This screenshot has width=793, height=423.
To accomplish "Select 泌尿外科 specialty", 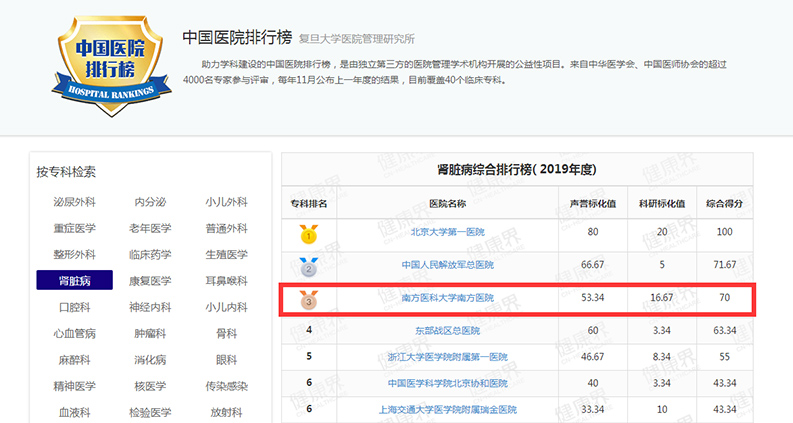I will point(74,202).
